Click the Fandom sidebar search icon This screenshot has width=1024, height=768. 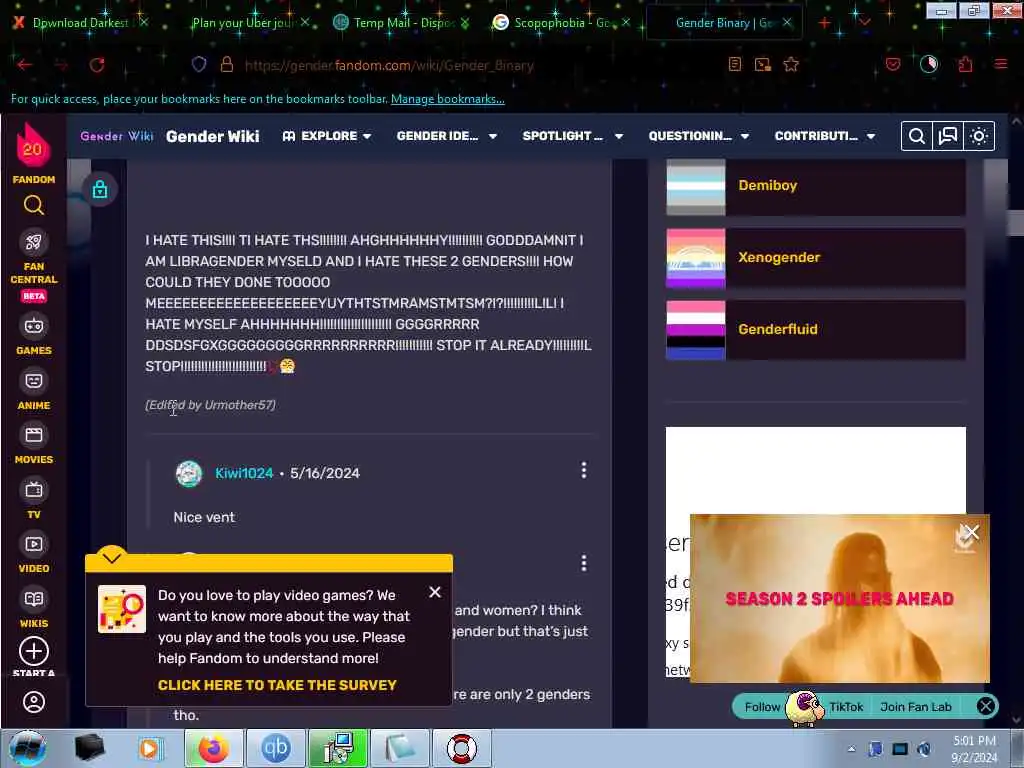(34, 206)
